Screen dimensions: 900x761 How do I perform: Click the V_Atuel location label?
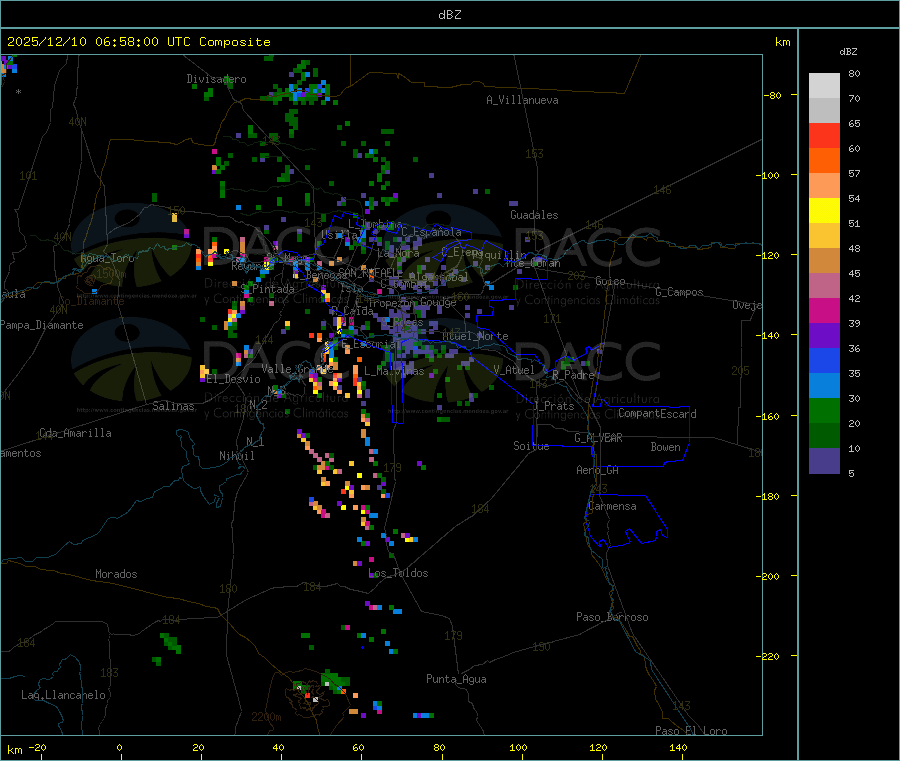(x=514, y=370)
